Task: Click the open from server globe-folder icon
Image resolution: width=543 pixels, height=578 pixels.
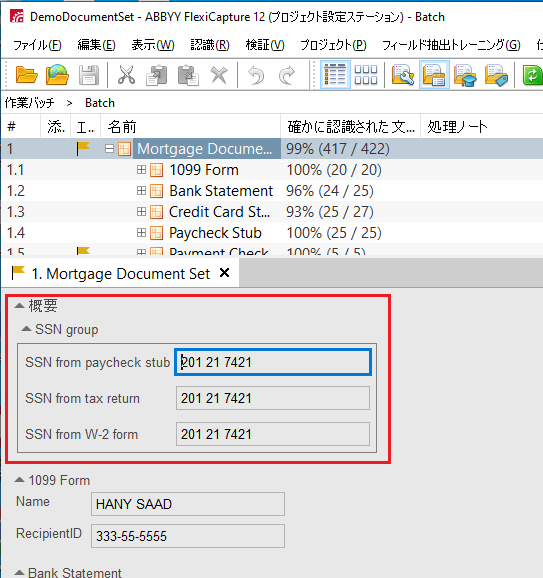Action: [x=57, y=75]
